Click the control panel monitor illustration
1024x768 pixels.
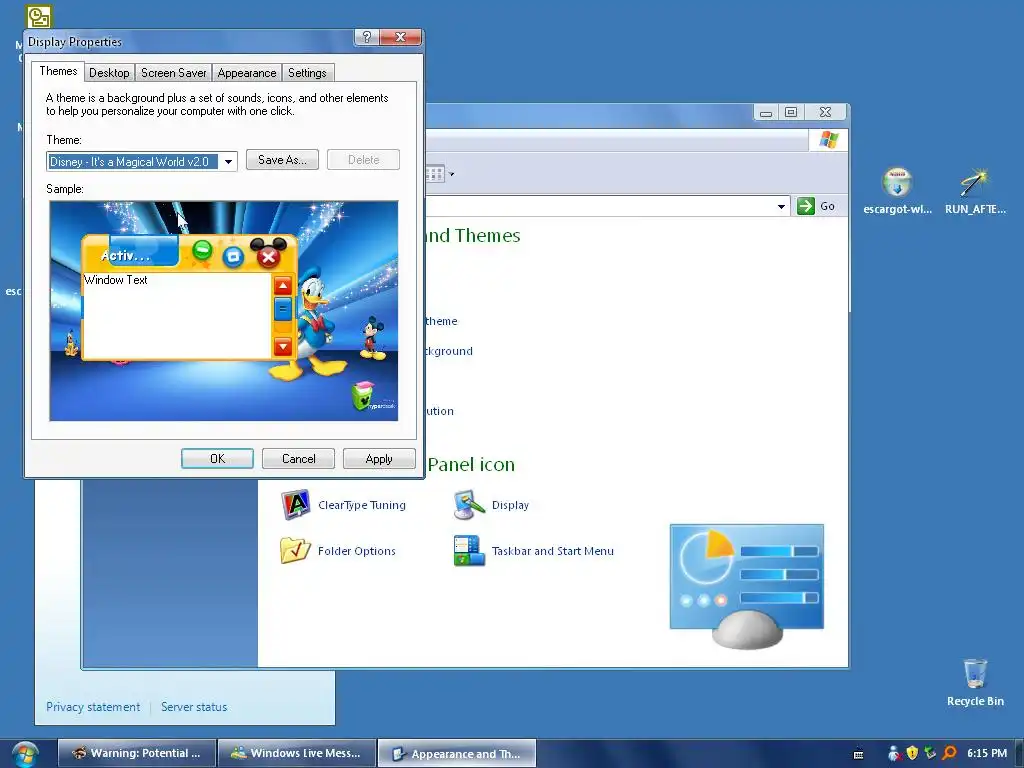click(x=746, y=586)
